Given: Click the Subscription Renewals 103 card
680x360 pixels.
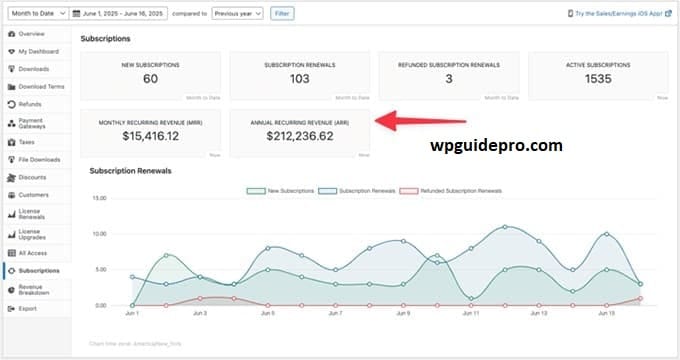Looking at the screenshot, I should (x=300, y=76).
